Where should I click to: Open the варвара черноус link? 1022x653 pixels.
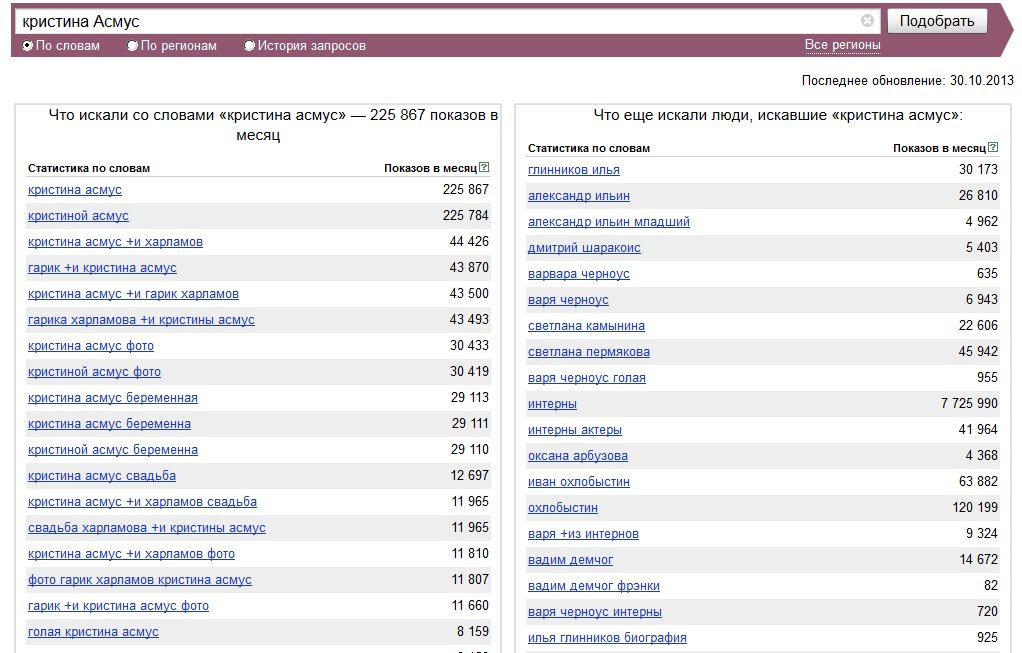point(579,274)
